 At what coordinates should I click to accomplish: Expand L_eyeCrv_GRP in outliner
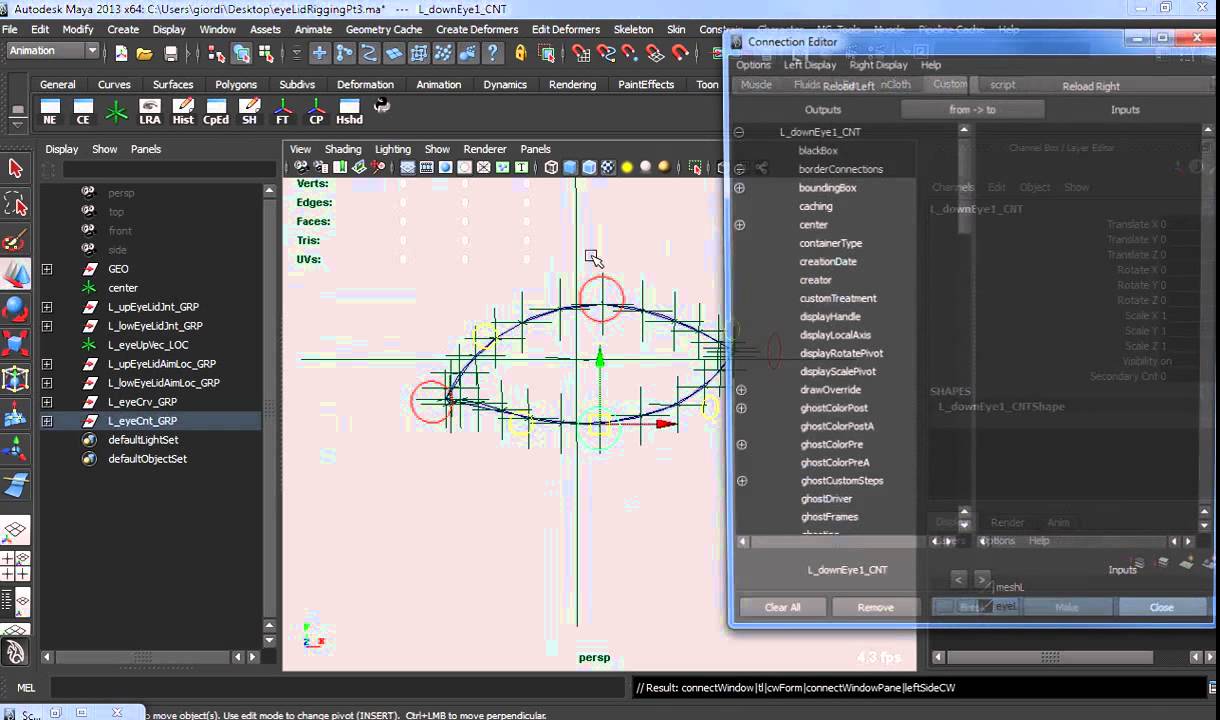(47, 402)
